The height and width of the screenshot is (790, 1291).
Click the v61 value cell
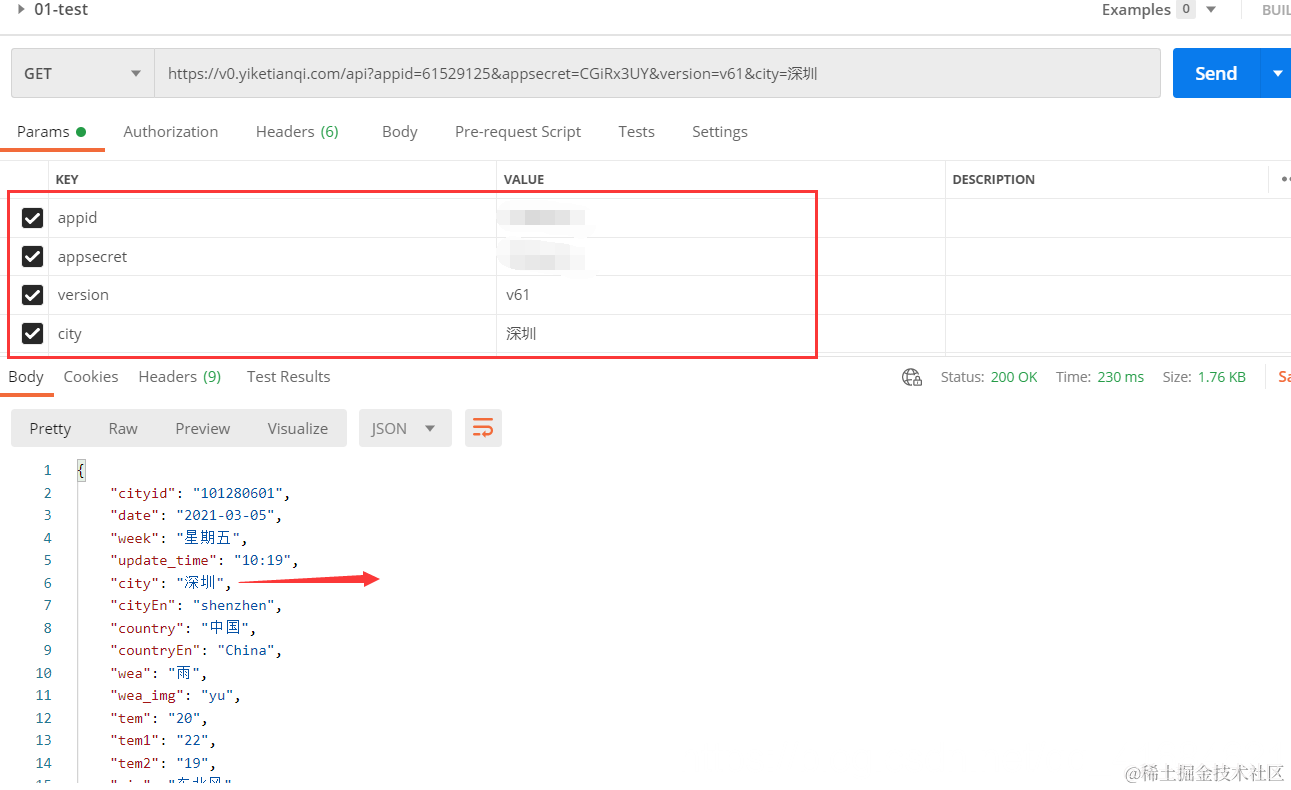tap(720, 295)
